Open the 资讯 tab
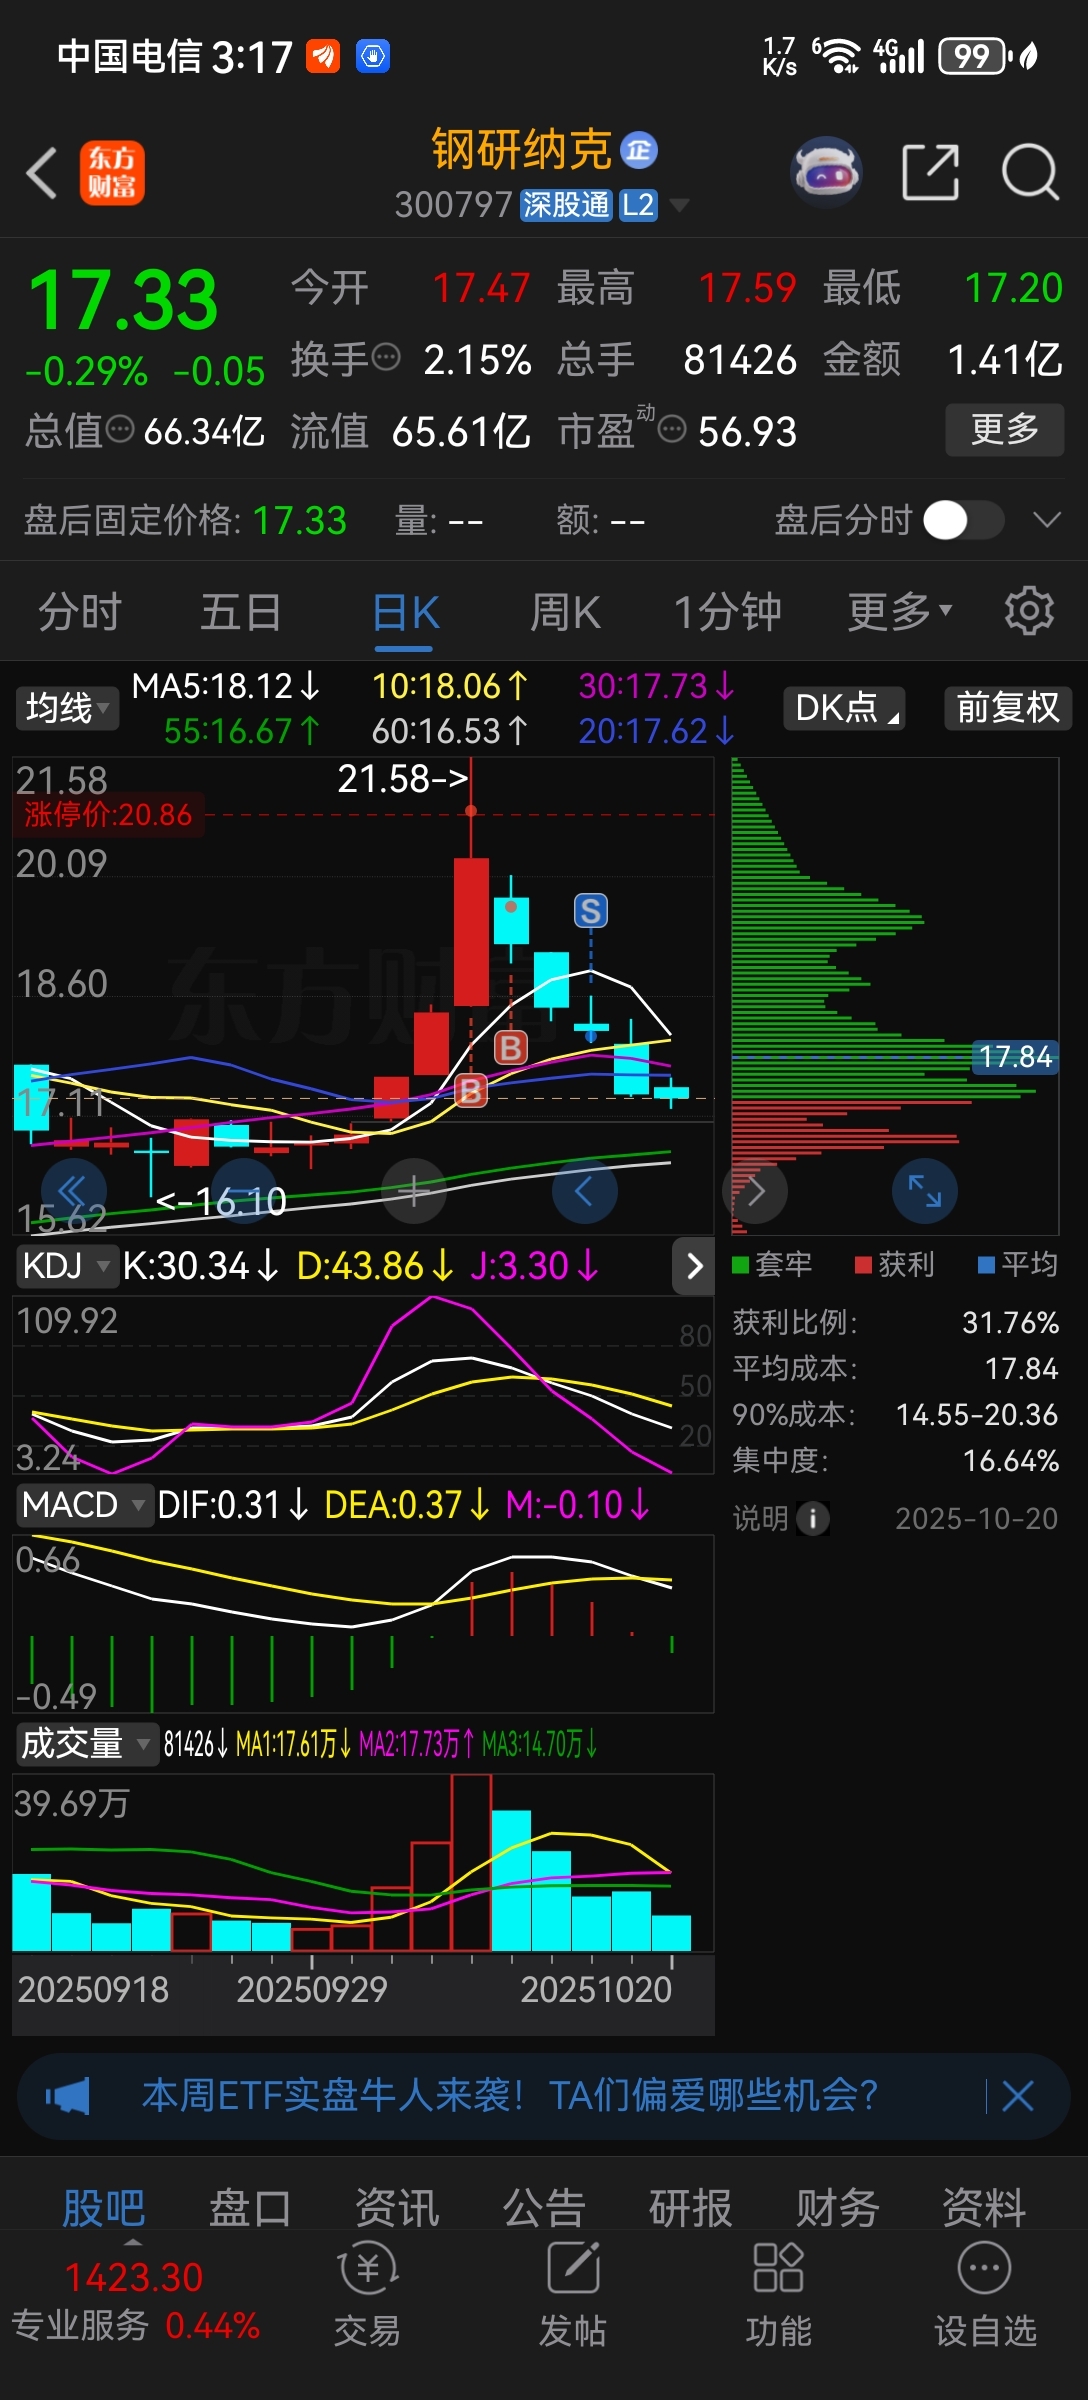The height and width of the screenshot is (2400, 1088). click(x=397, y=2208)
